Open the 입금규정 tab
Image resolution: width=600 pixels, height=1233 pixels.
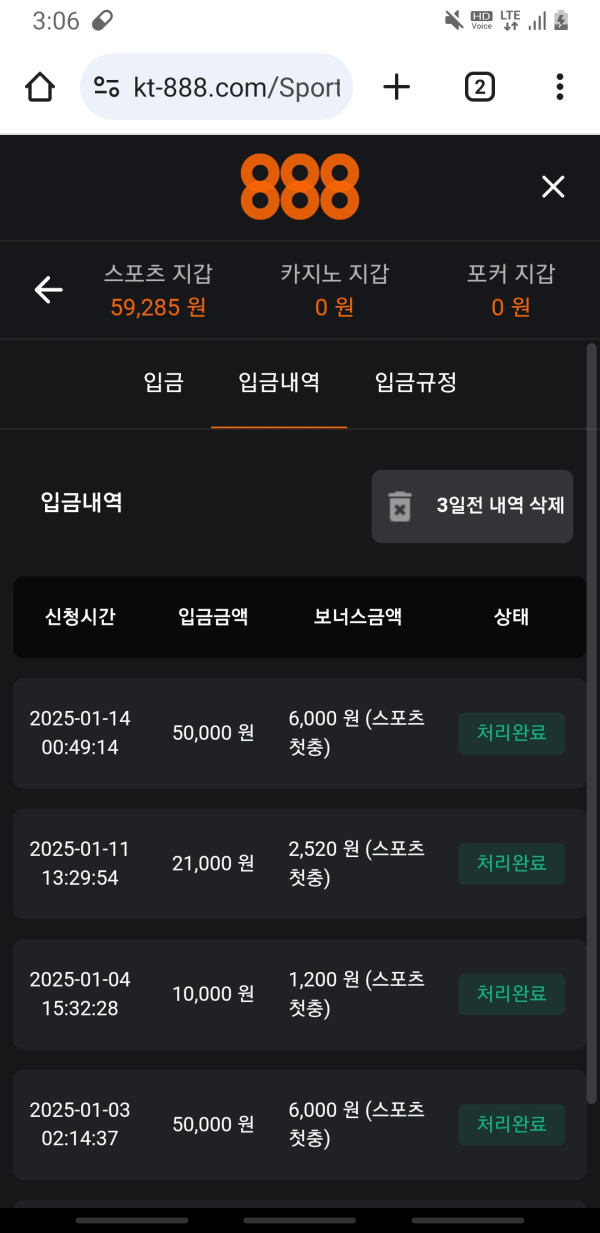pos(415,382)
